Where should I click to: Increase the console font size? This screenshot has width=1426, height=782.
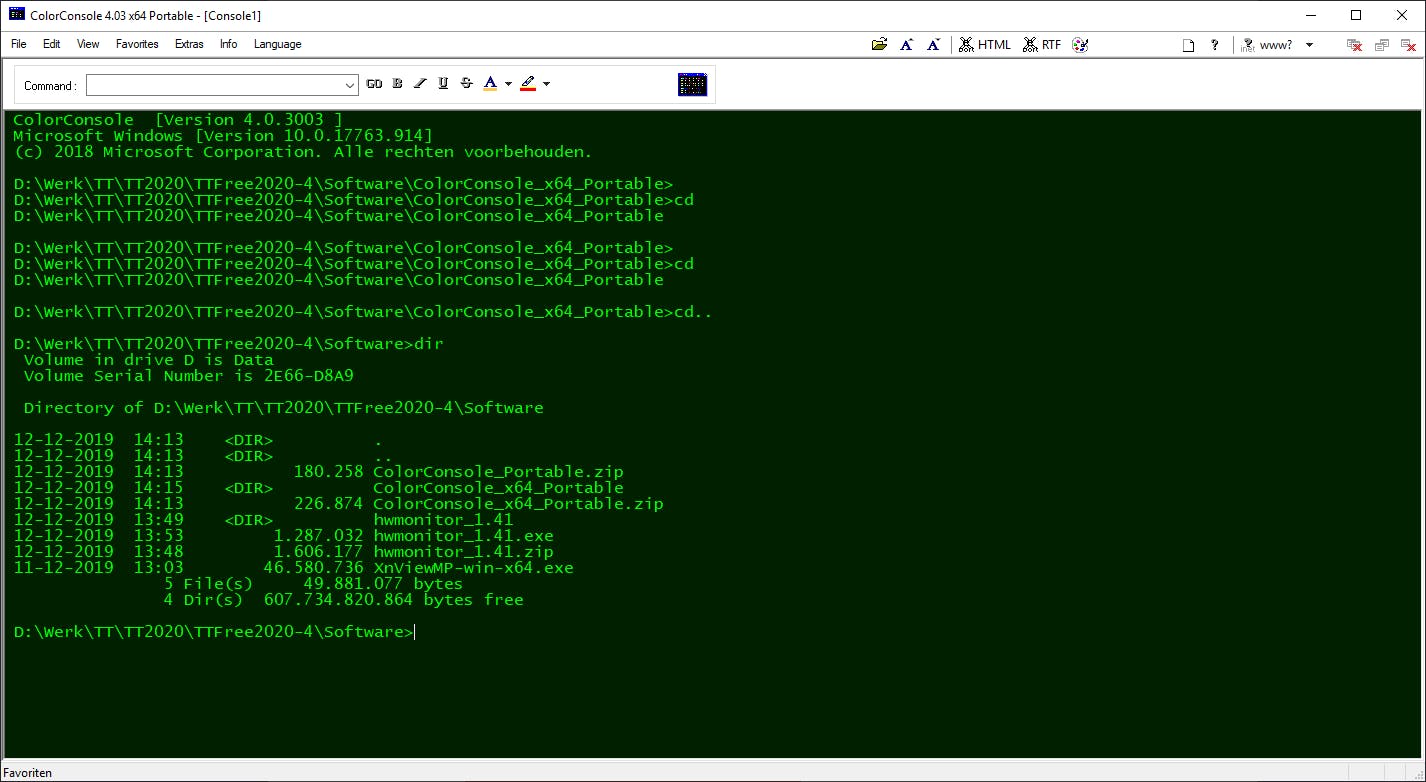(x=906, y=44)
